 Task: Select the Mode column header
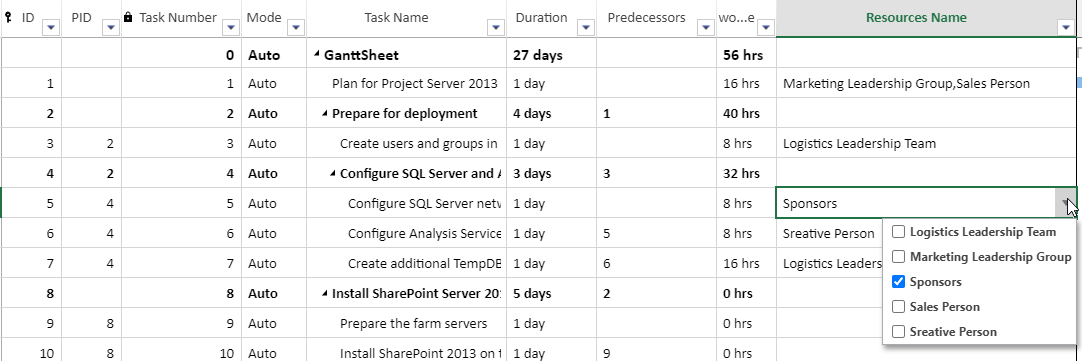tap(274, 19)
